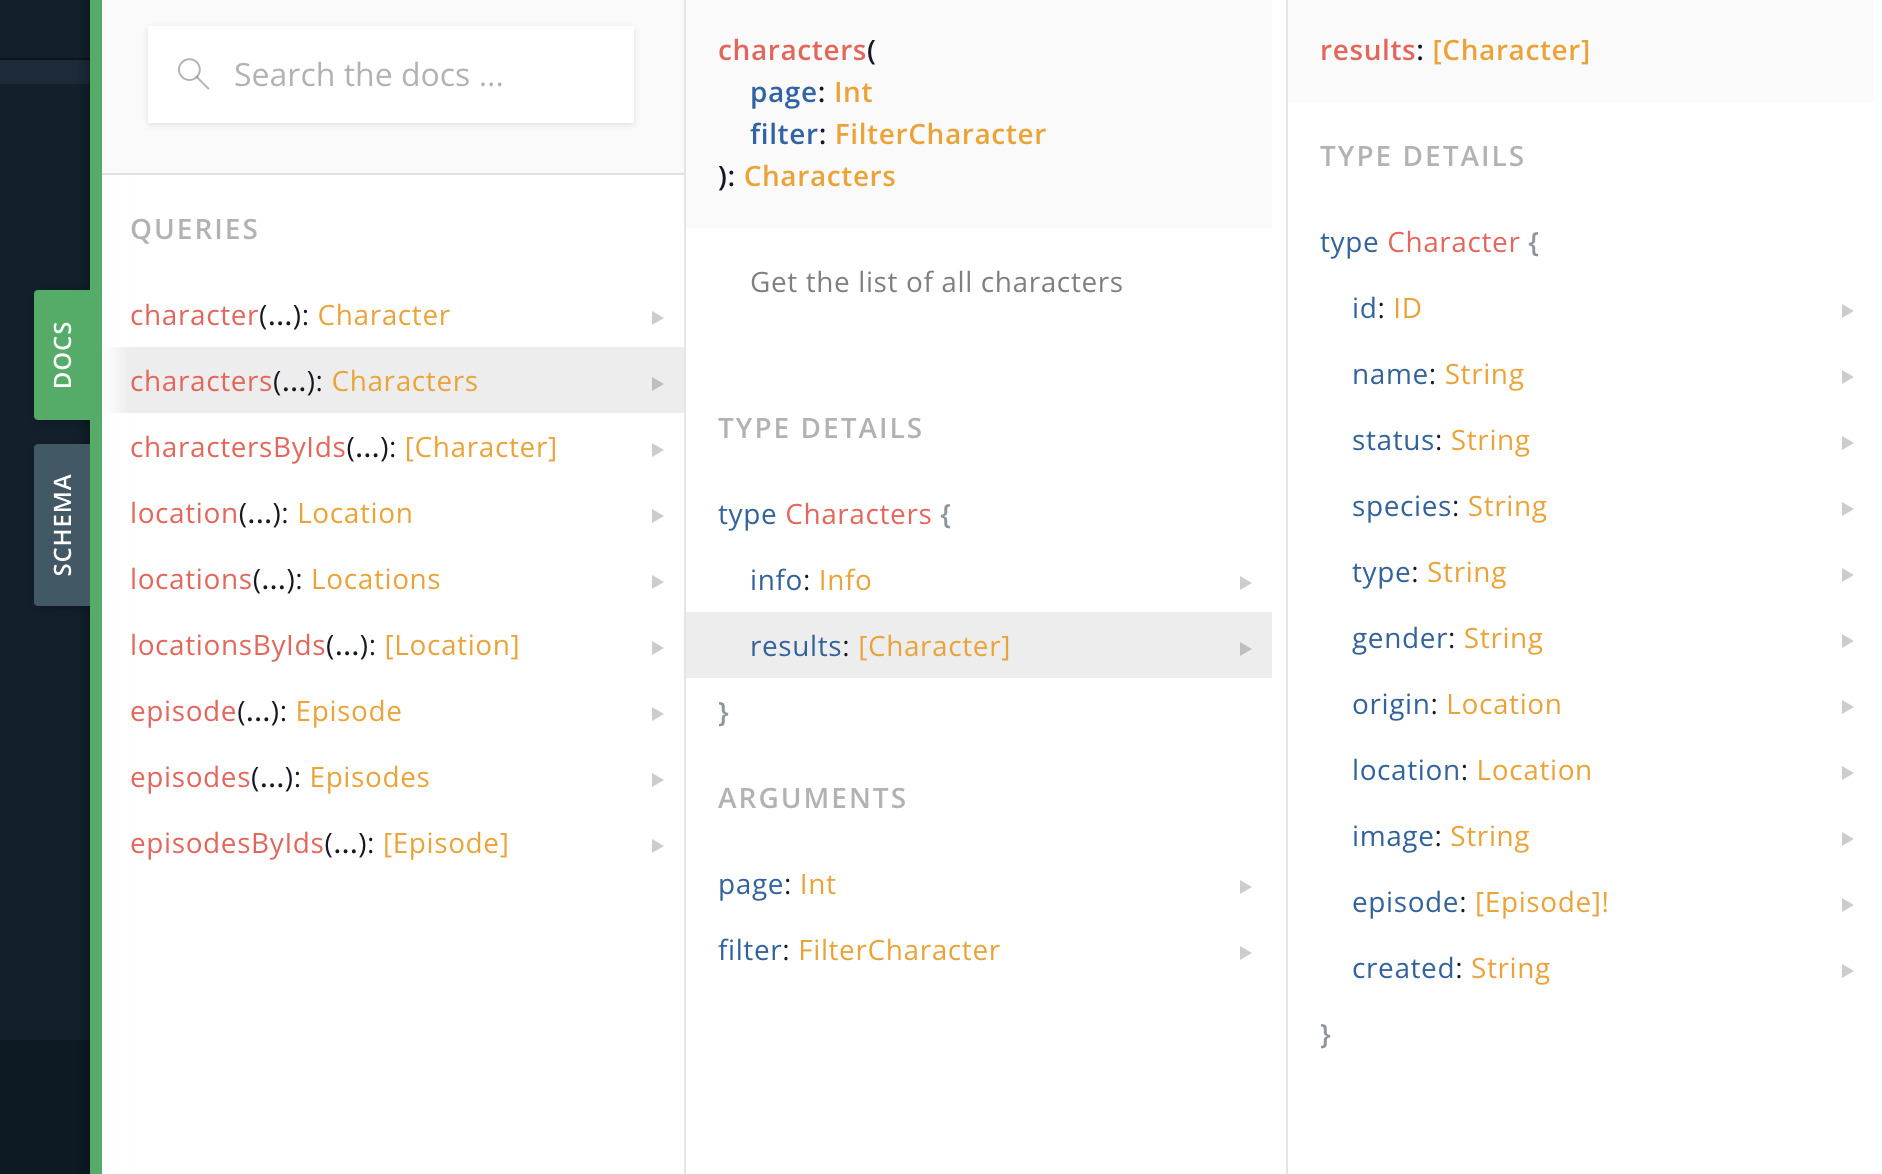The image size is (1882, 1174).
Task: Open the Episode type from episode query
Action: 348,711
